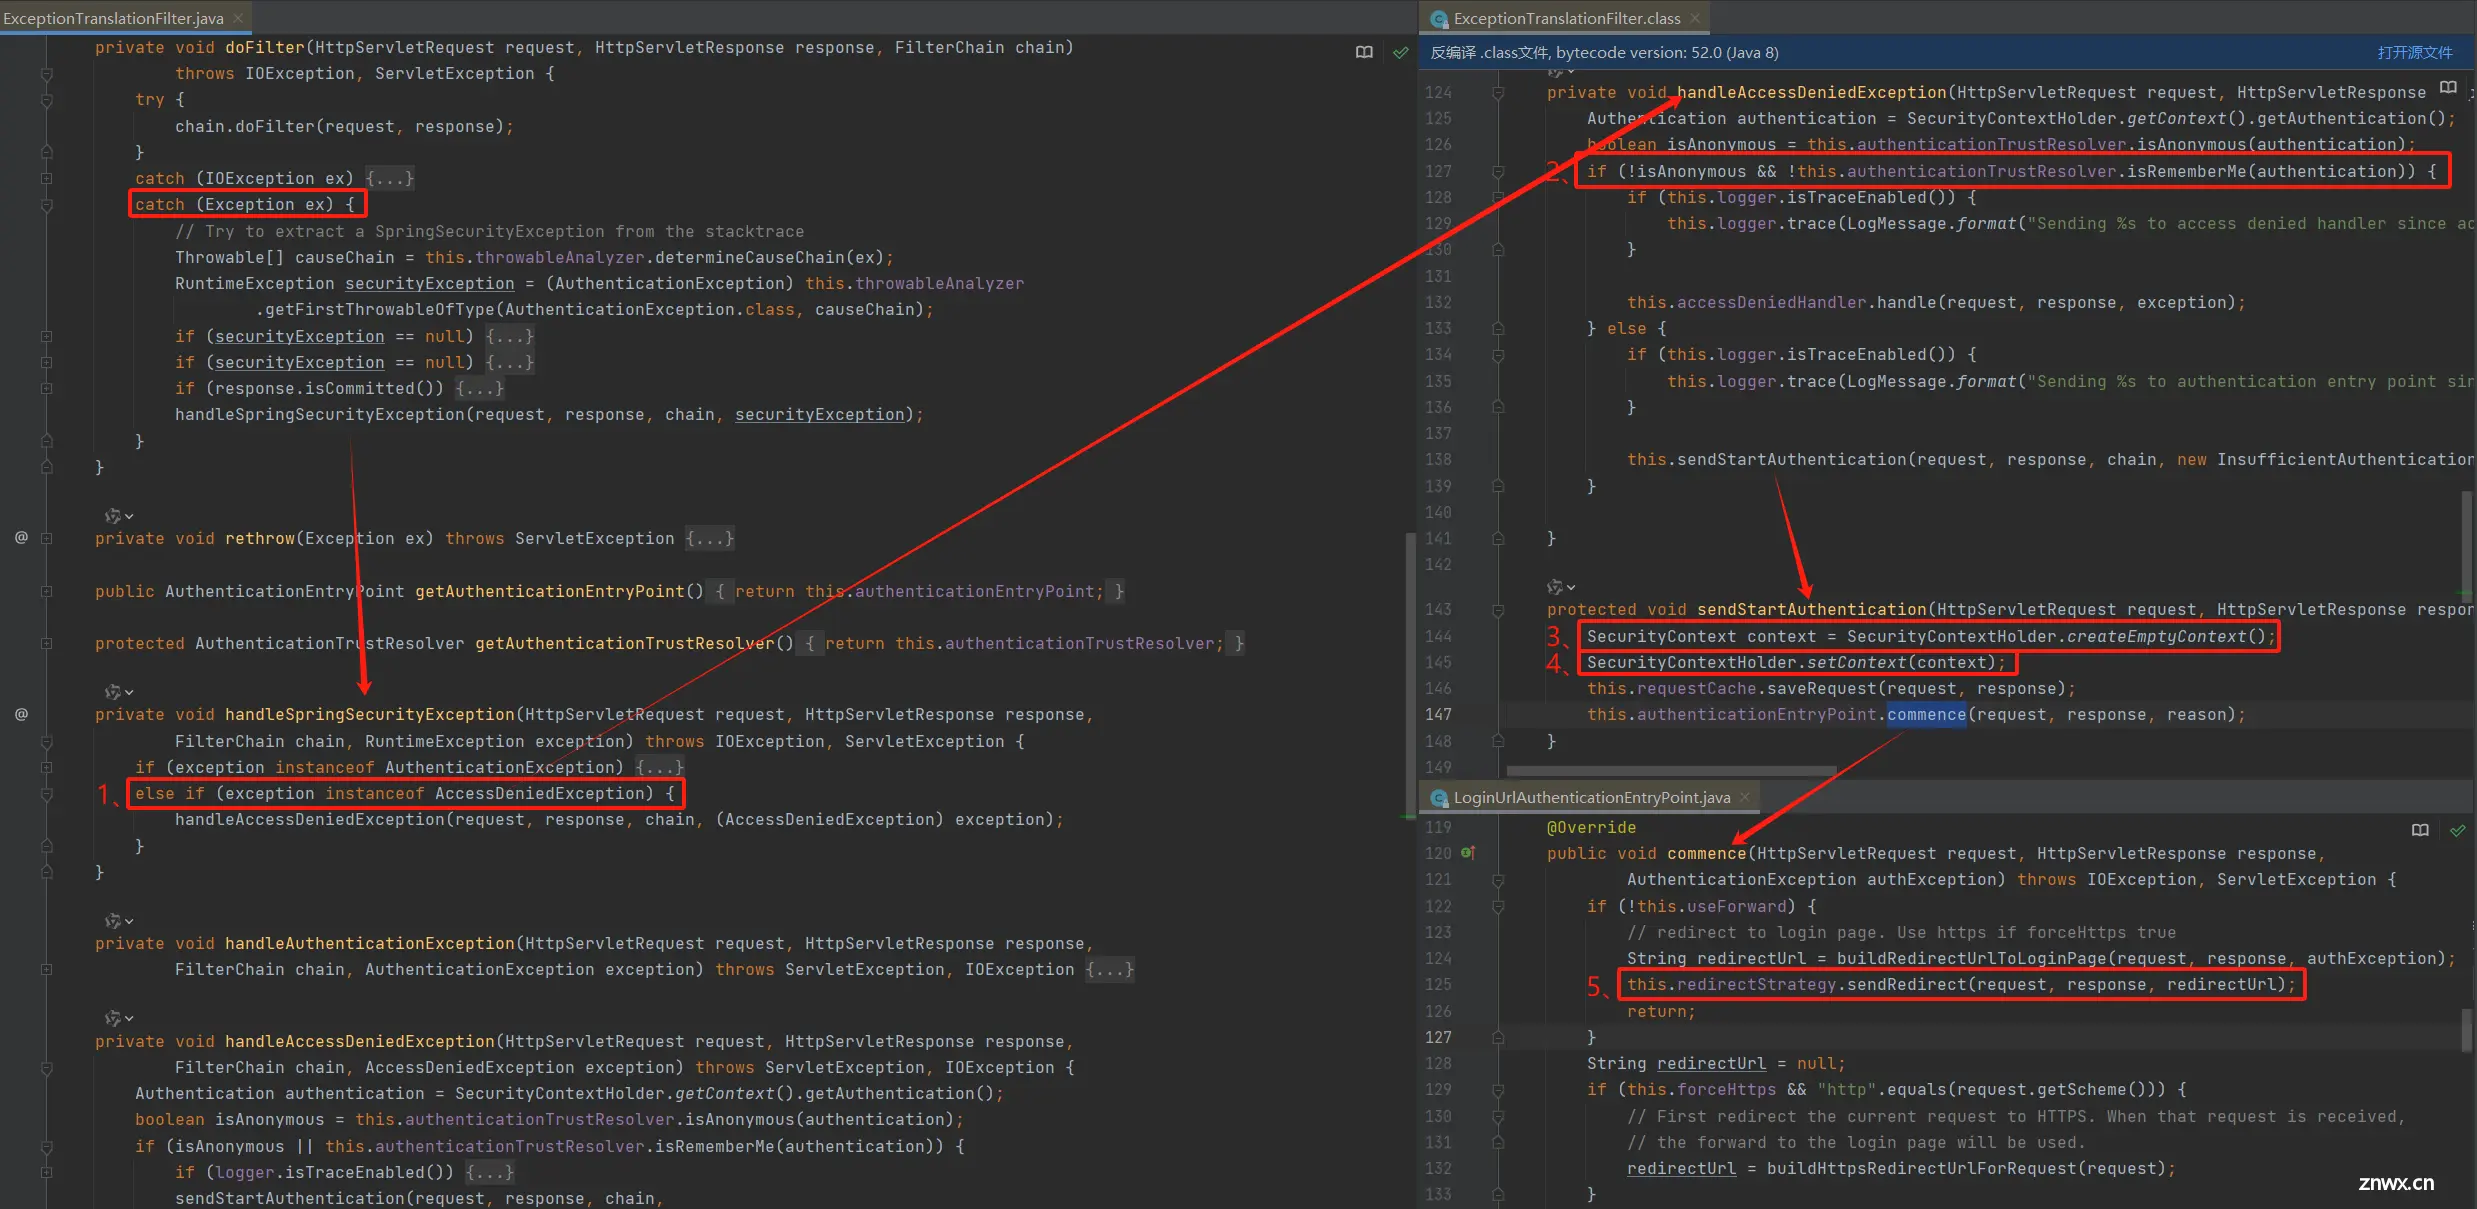Click the decompiled .class bytecode version banner text
The image size is (2477, 1209).
coord(1604,52)
